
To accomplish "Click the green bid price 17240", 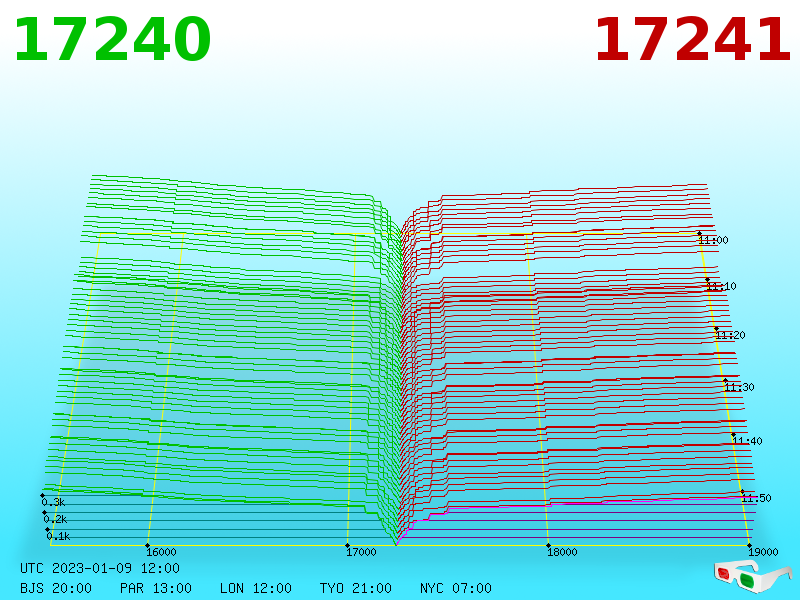I will tap(112, 40).
